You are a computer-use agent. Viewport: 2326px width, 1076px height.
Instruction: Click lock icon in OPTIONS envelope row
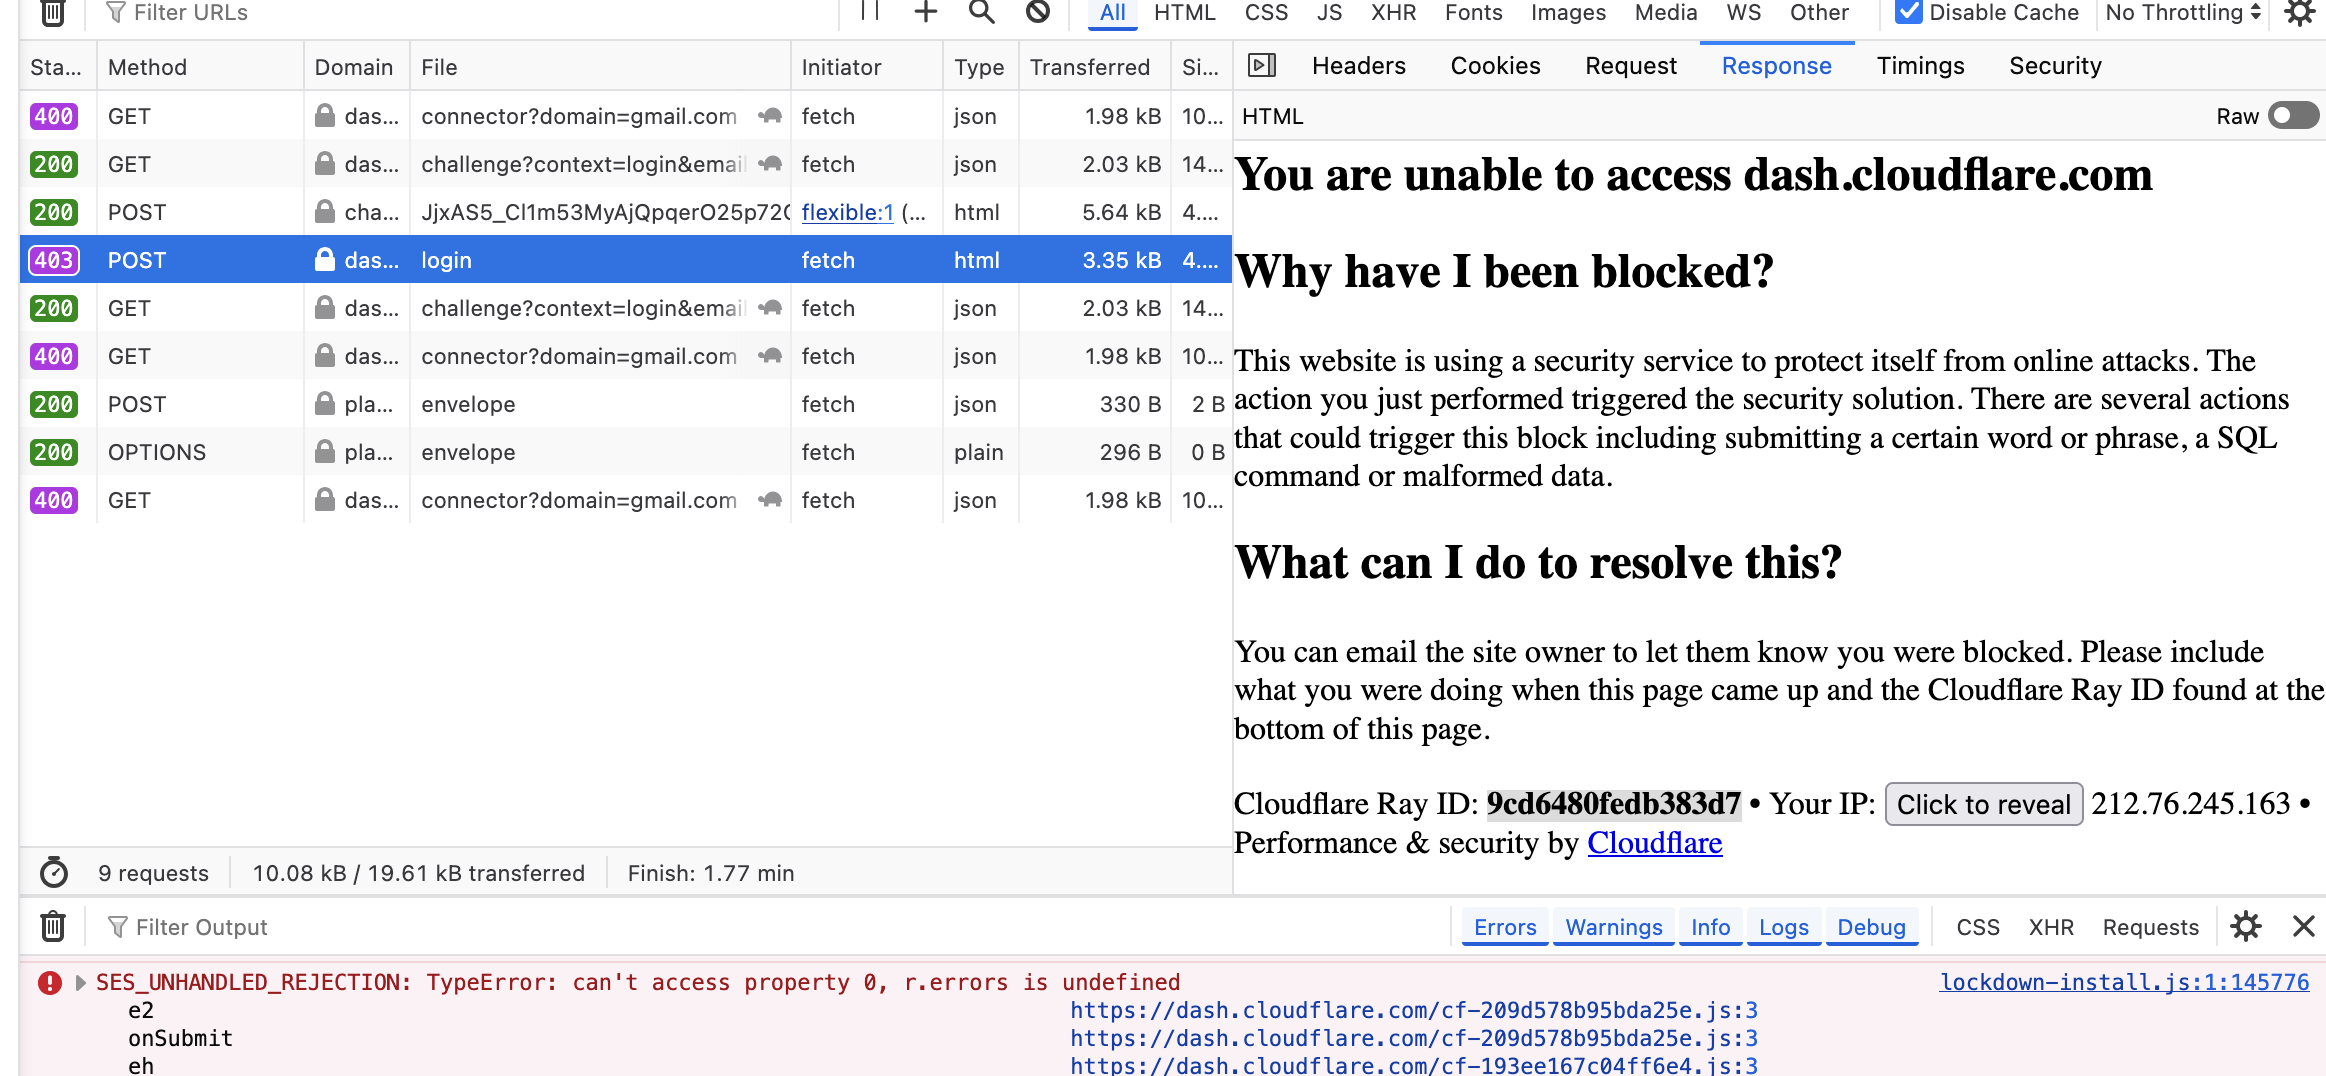tap(325, 452)
